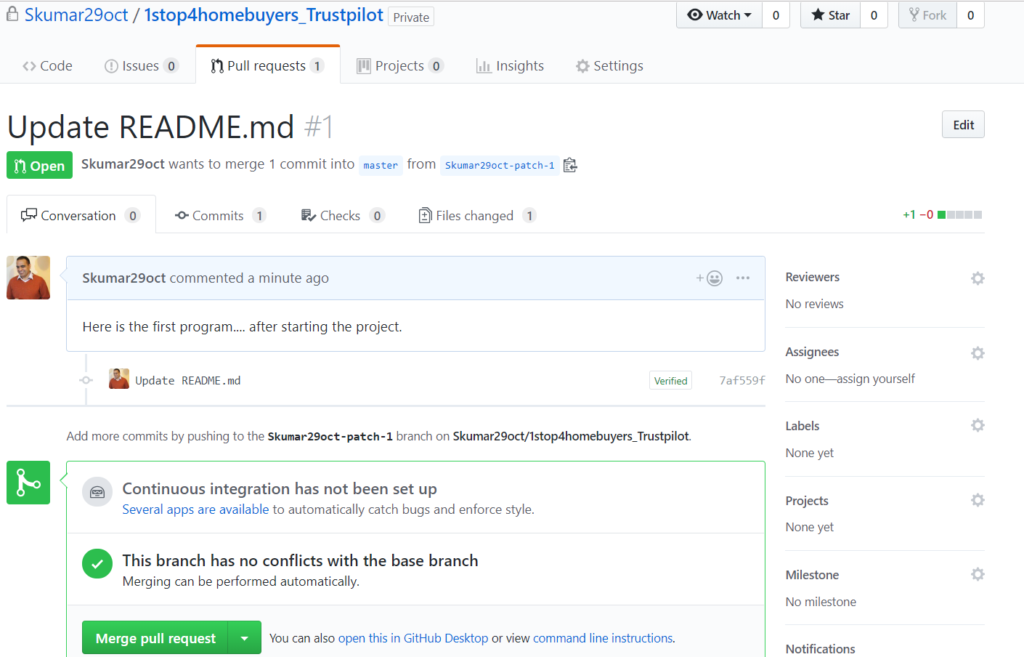Open Milestone settings via its gear icon
The width and height of the screenshot is (1024, 657).
[977, 574]
